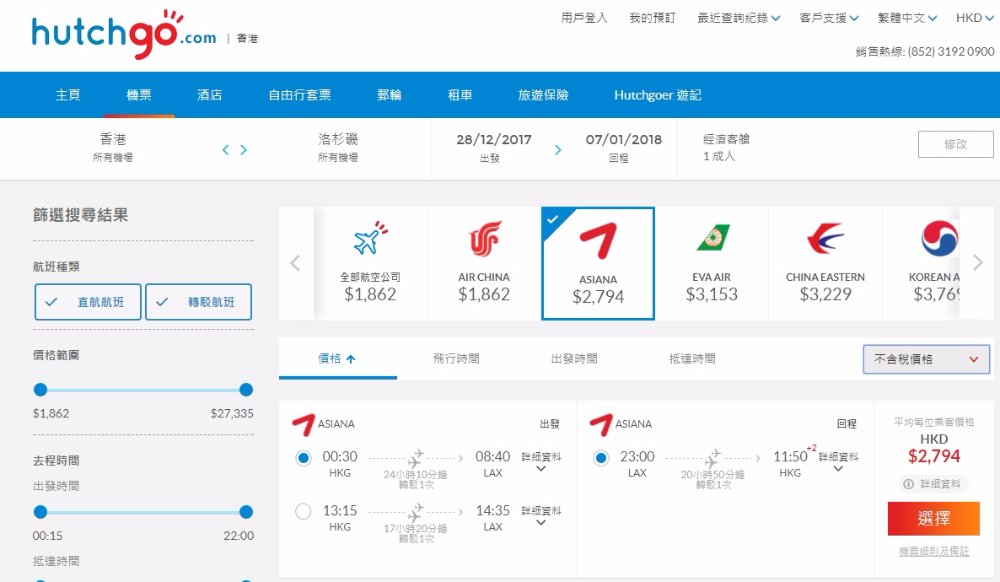The height and width of the screenshot is (582, 1000).
Task: Open HKD currency dropdown
Action: [974, 18]
